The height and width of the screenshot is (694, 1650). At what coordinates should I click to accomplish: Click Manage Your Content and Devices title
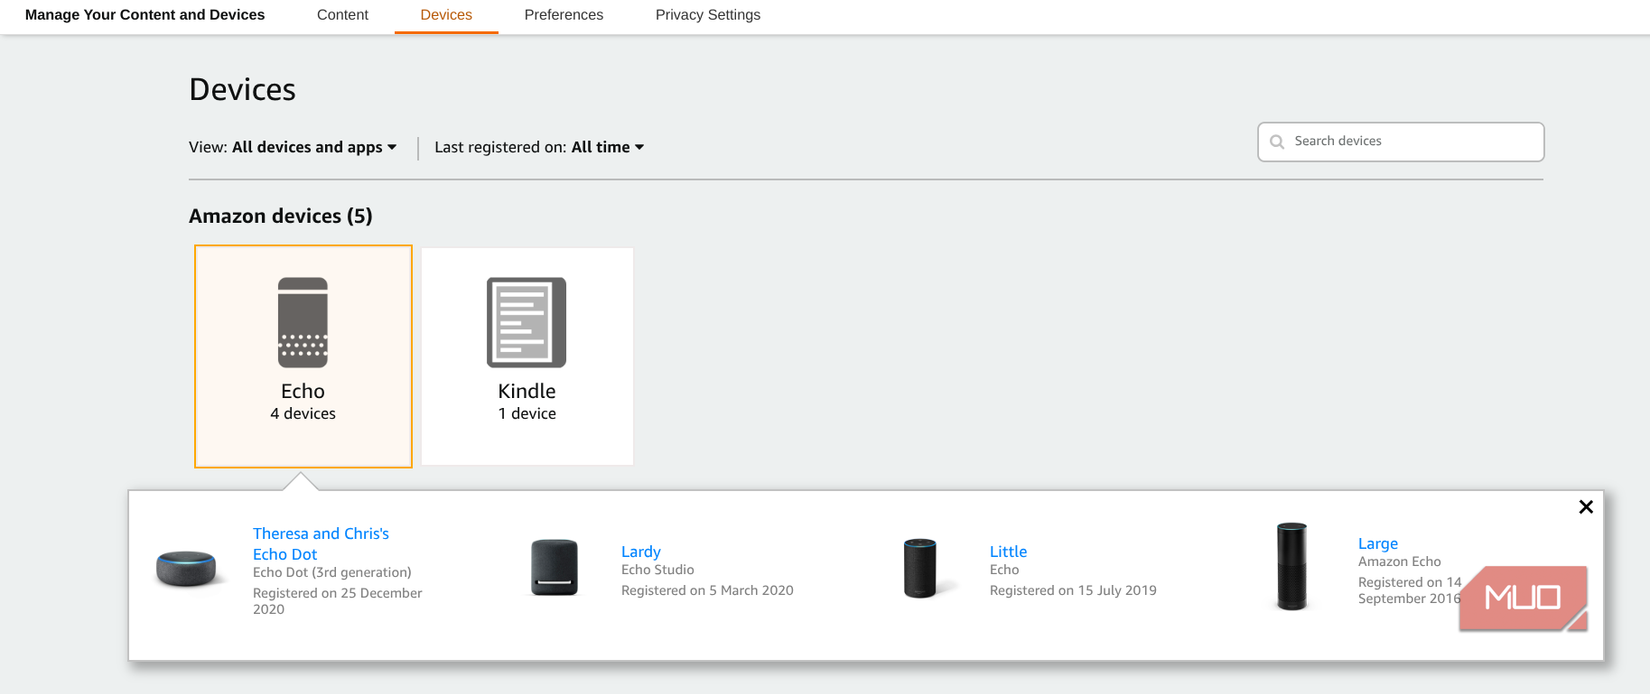coord(145,15)
